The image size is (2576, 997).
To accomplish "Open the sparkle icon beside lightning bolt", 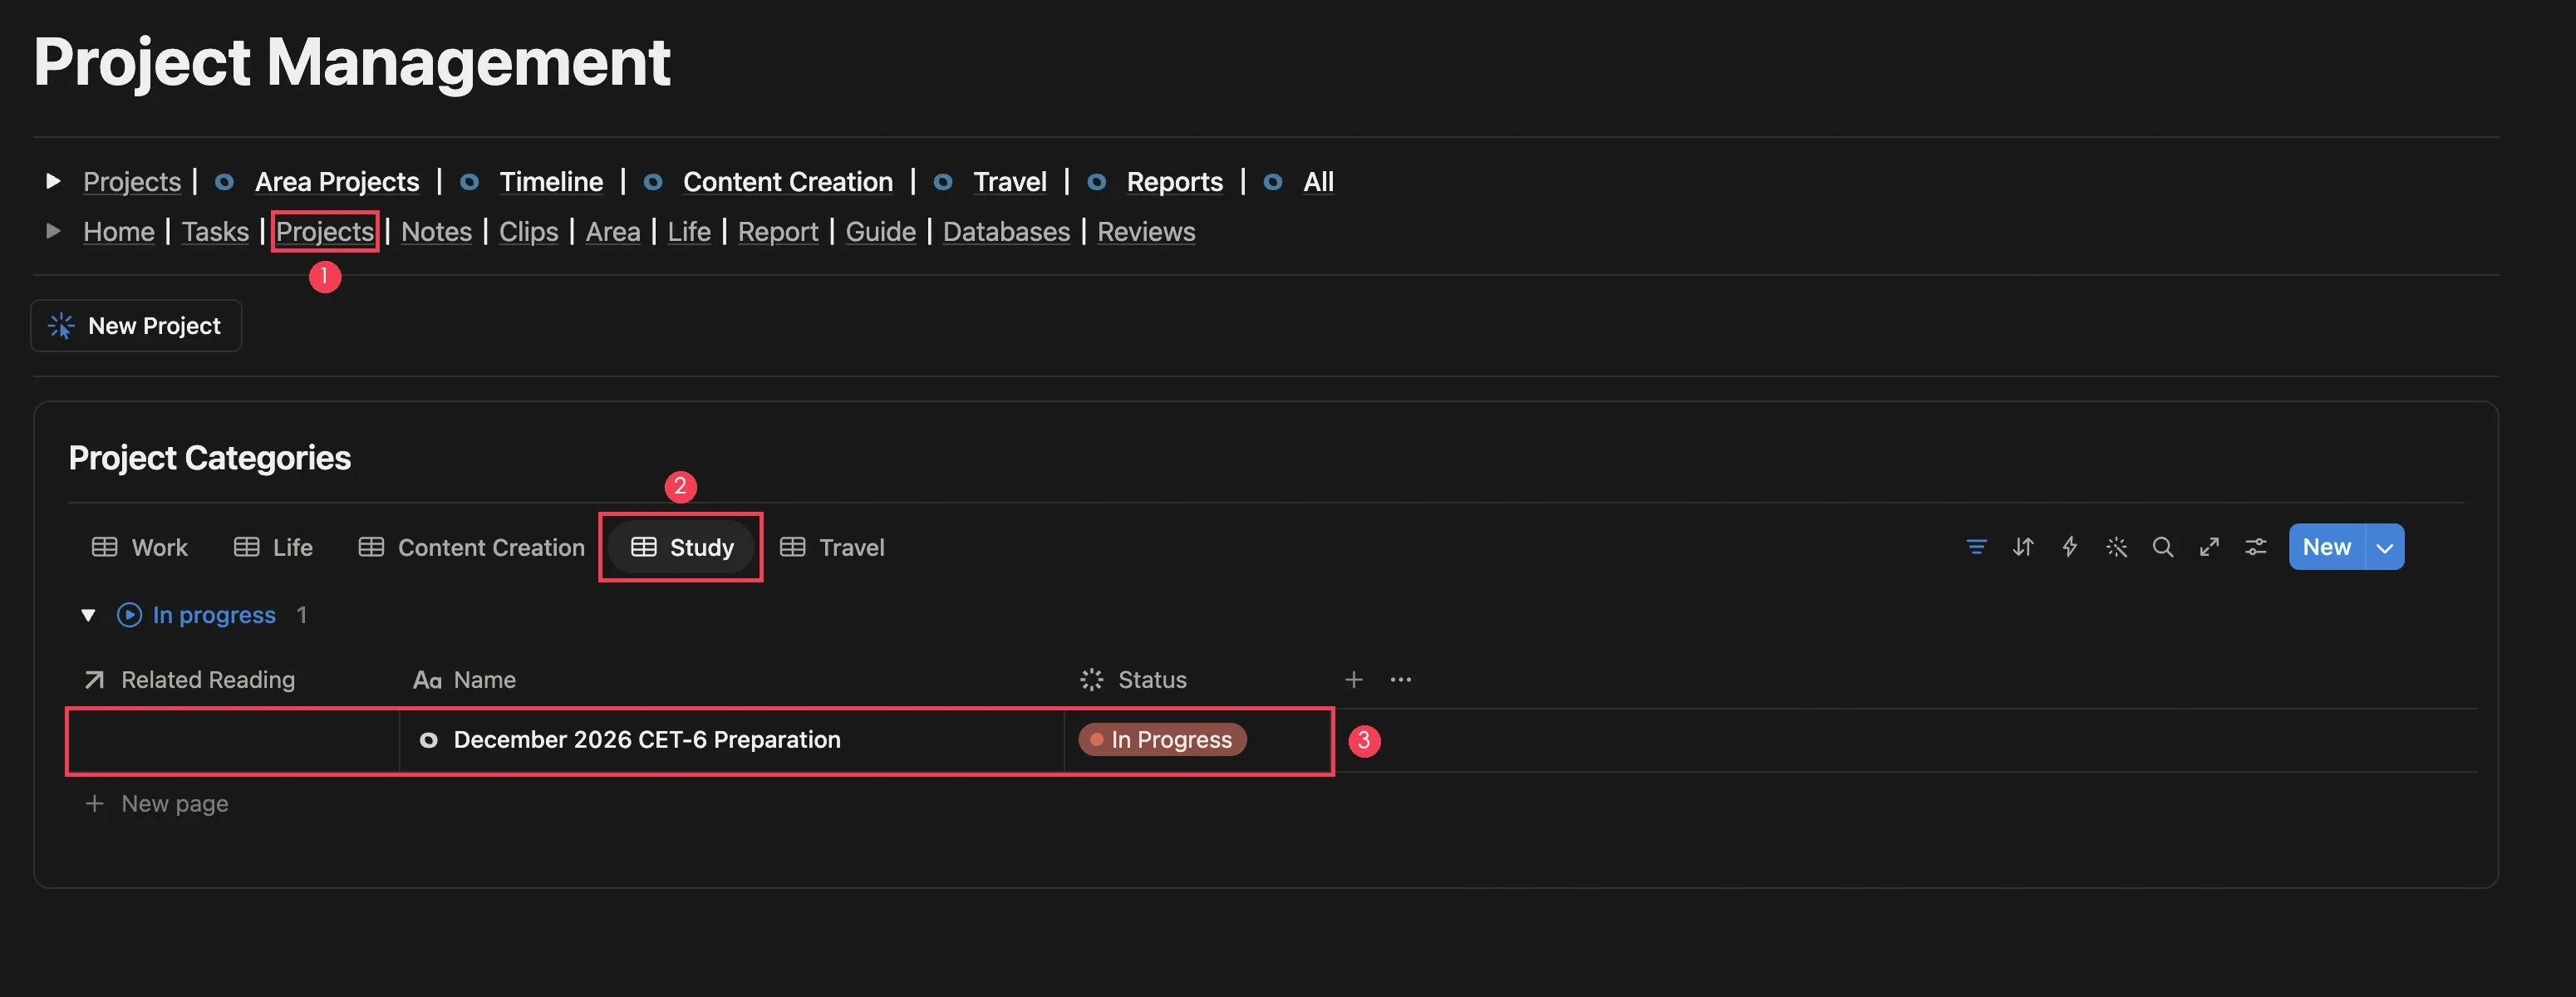I will click(2116, 547).
